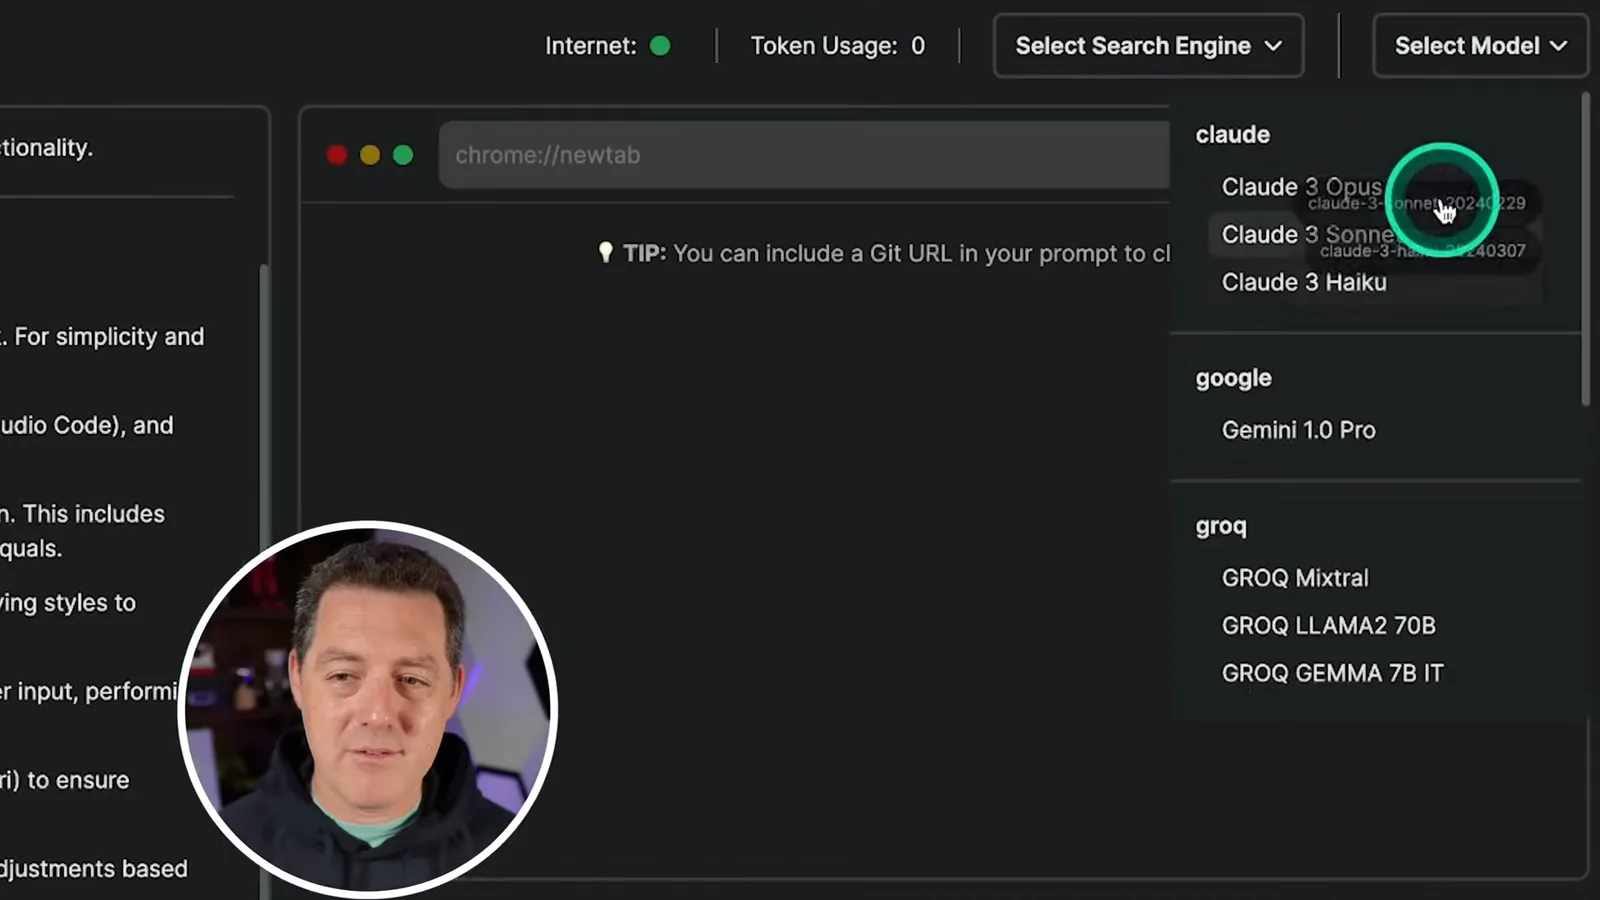Click the presenter webcam thumbnail

point(368,709)
